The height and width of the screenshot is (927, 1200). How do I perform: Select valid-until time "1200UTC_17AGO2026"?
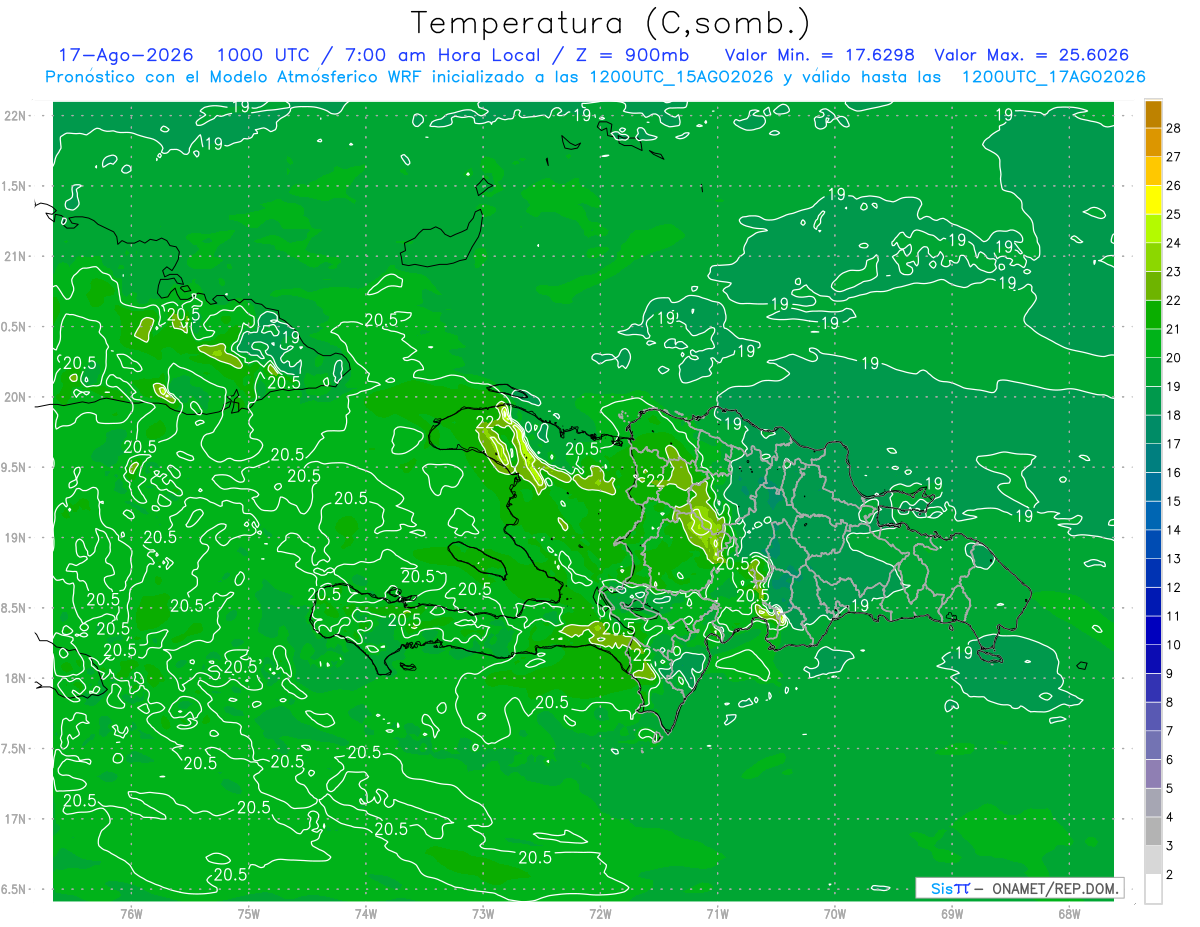pyautogui.click(x=1054, y=77)
